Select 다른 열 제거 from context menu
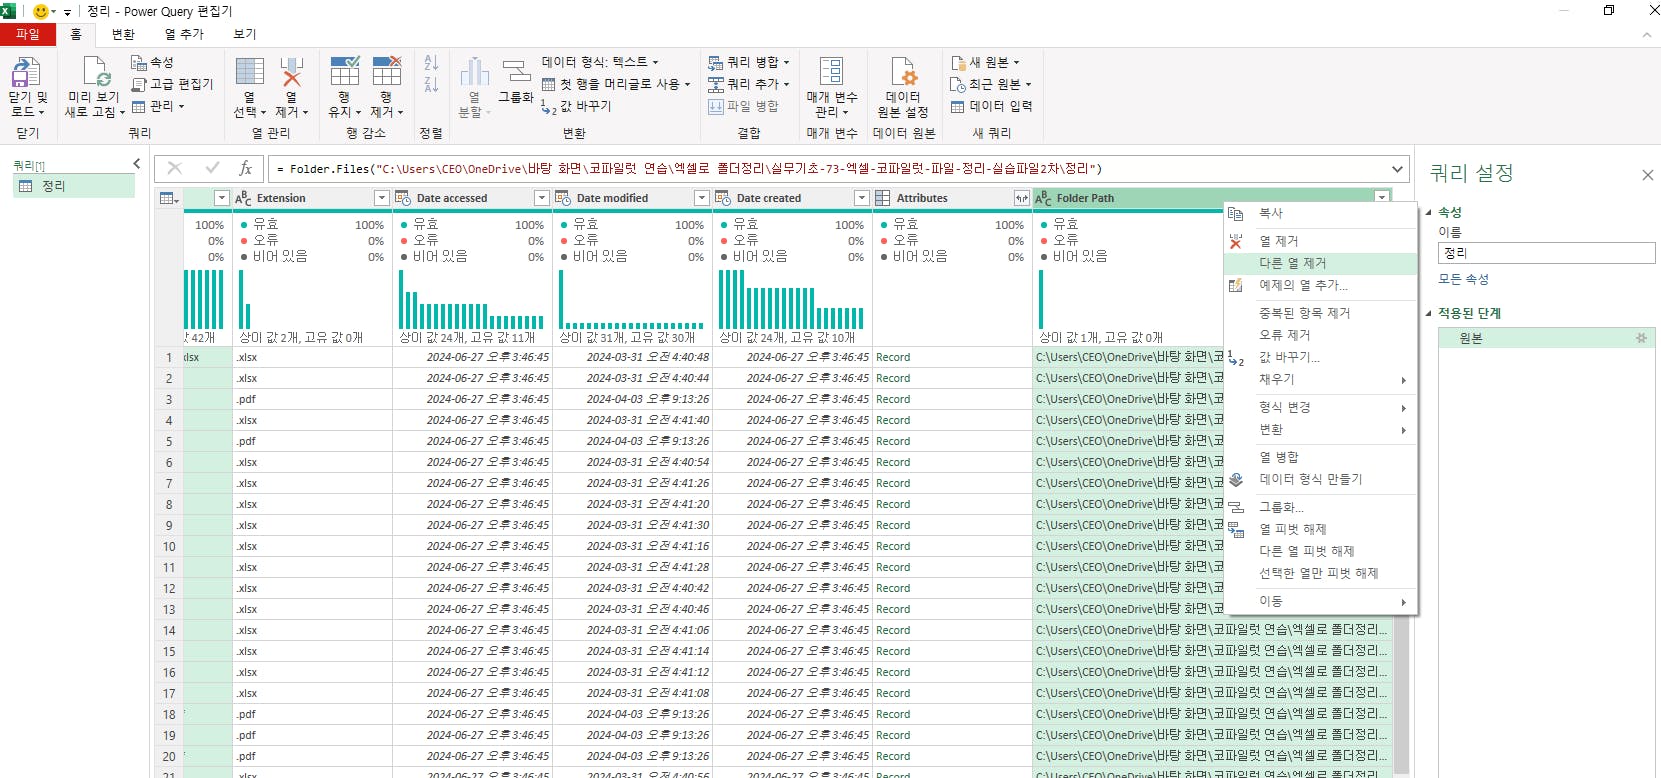The height and width of the screenshot is (778, 1661). point(1292,263)
